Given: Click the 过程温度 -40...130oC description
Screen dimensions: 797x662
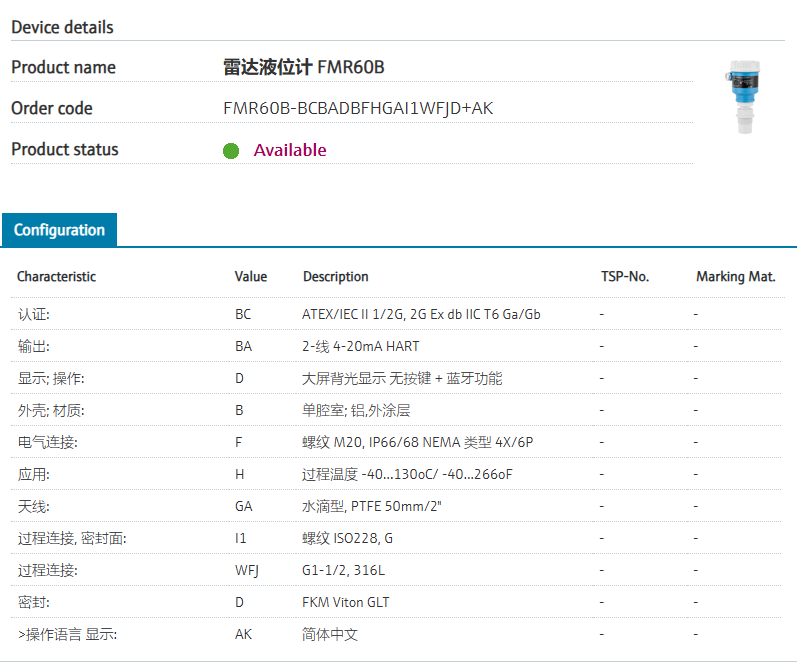Looking at the screenshot, I should coord(407,474).
